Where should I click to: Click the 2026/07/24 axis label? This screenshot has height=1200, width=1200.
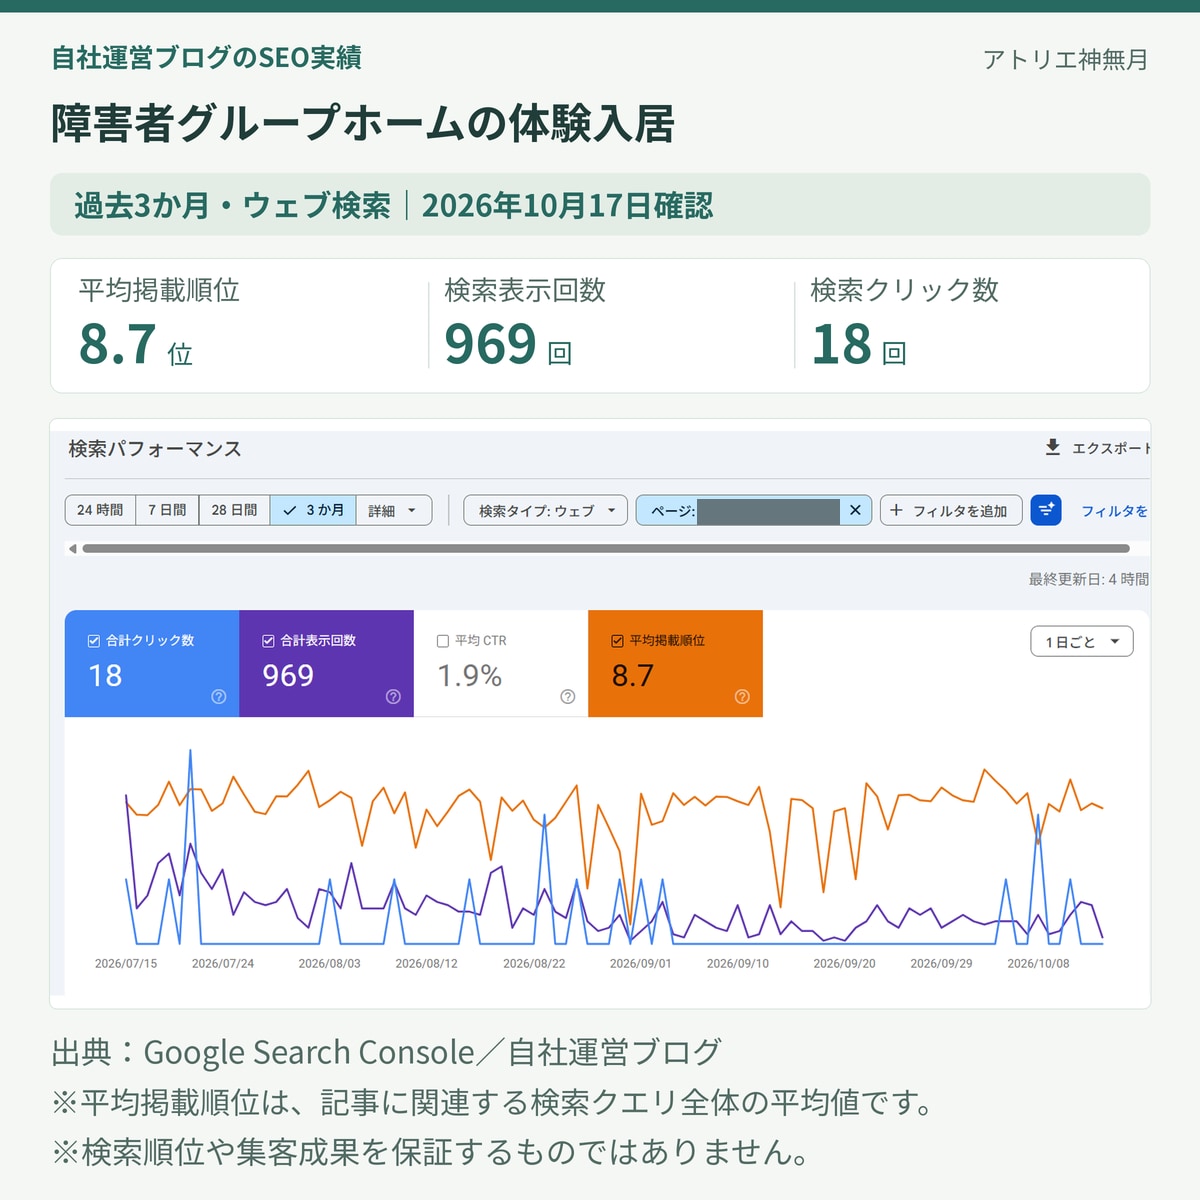pyautogui.click(x=223, y=964)
